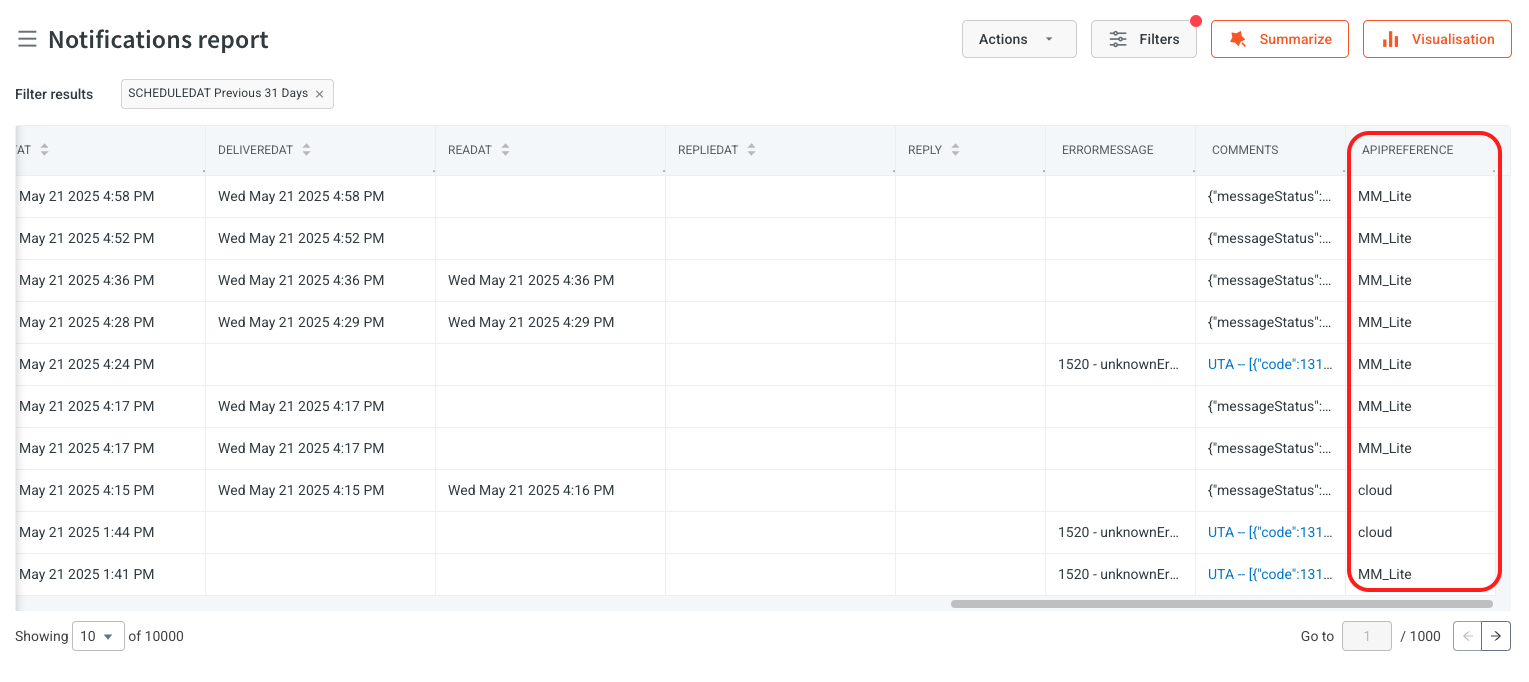Screen dimensions: 1529x682
Task: Sort by the REPLY column
Action: [x=955, y=150]
